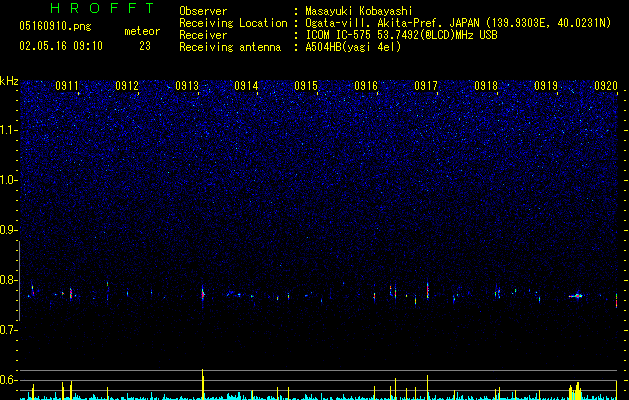Click the 1.1 kHz axis label
This screenshot has height=400, width=629.
click(9, 130)
